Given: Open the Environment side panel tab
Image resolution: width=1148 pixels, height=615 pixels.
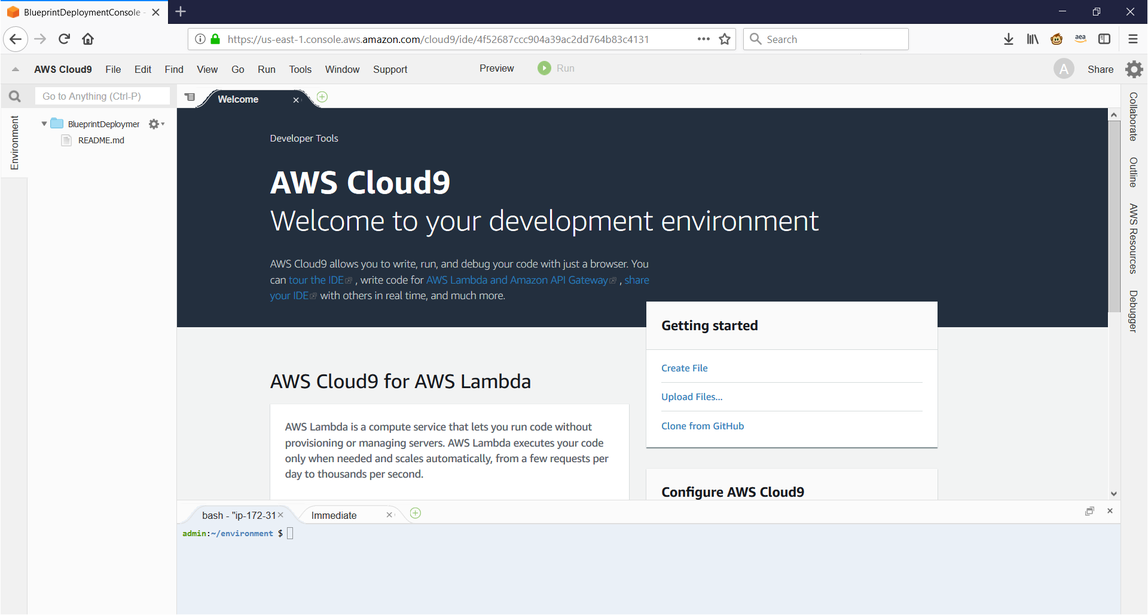Looking at the screenshot, I should click(14, 143).
